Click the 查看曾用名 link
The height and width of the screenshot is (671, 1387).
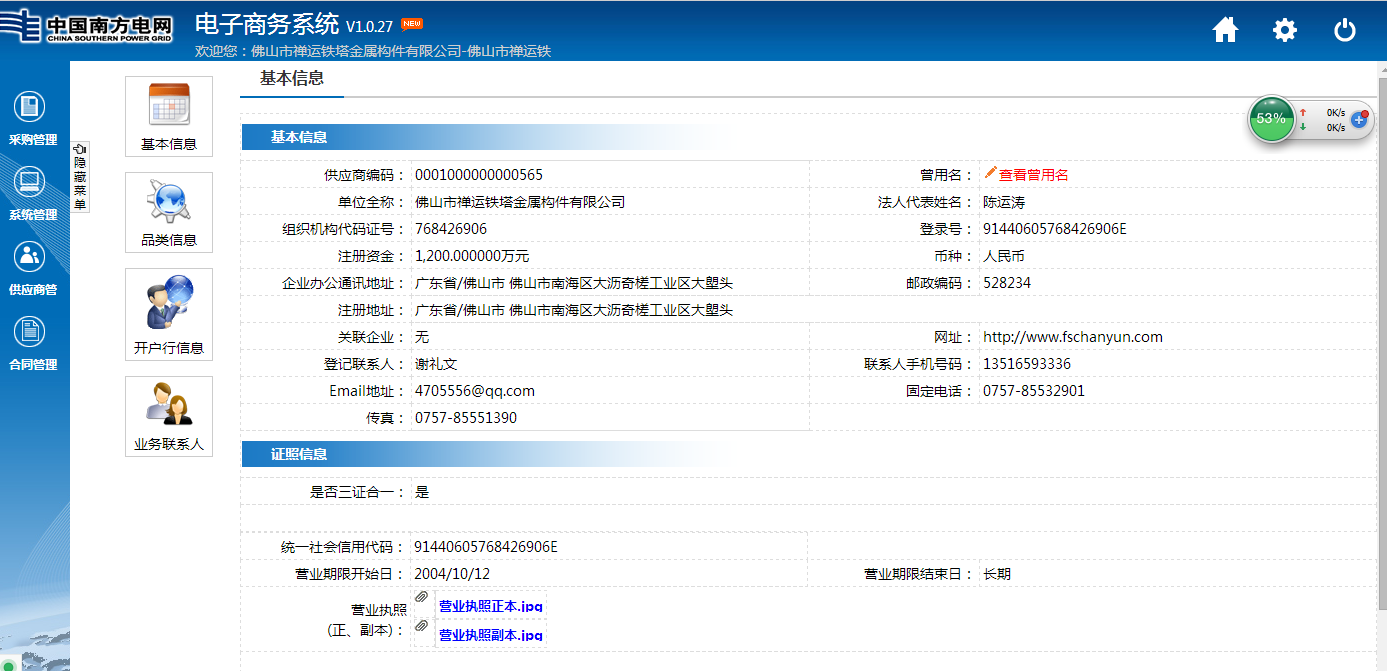point(1033,175)
